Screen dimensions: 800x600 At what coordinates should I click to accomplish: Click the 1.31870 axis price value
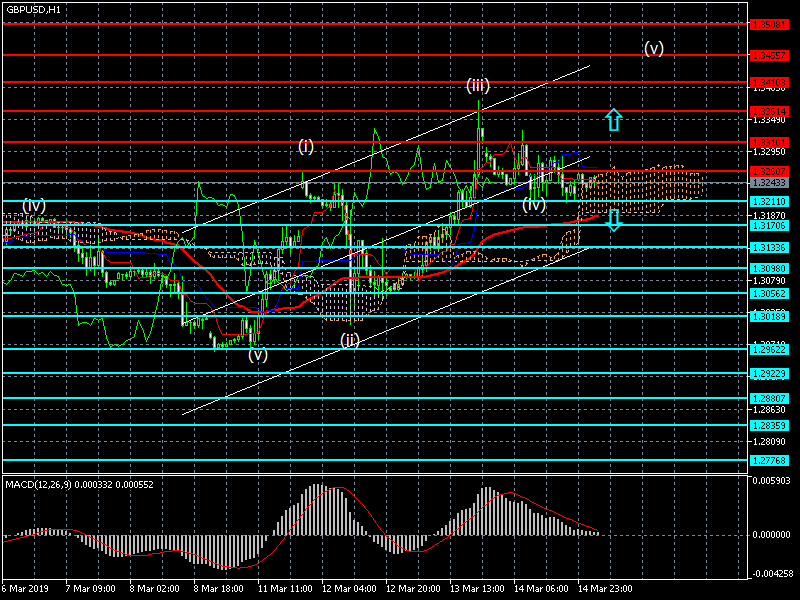click(x=769, y=215)
